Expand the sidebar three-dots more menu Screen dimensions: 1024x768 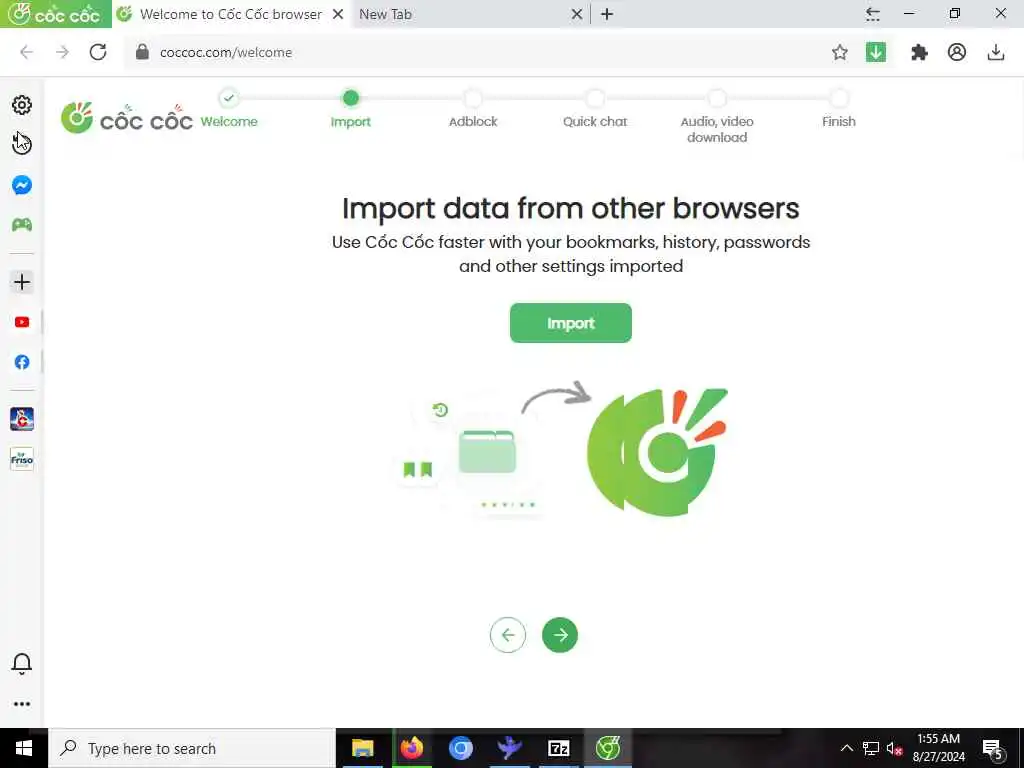[22, 704]
